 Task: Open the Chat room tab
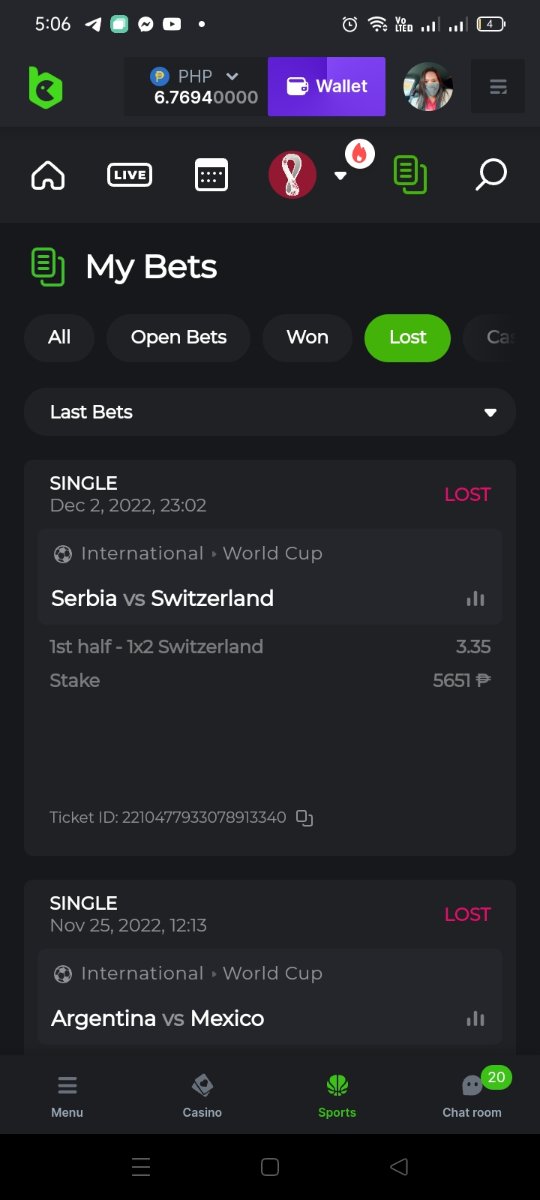tap(472, 1095)
